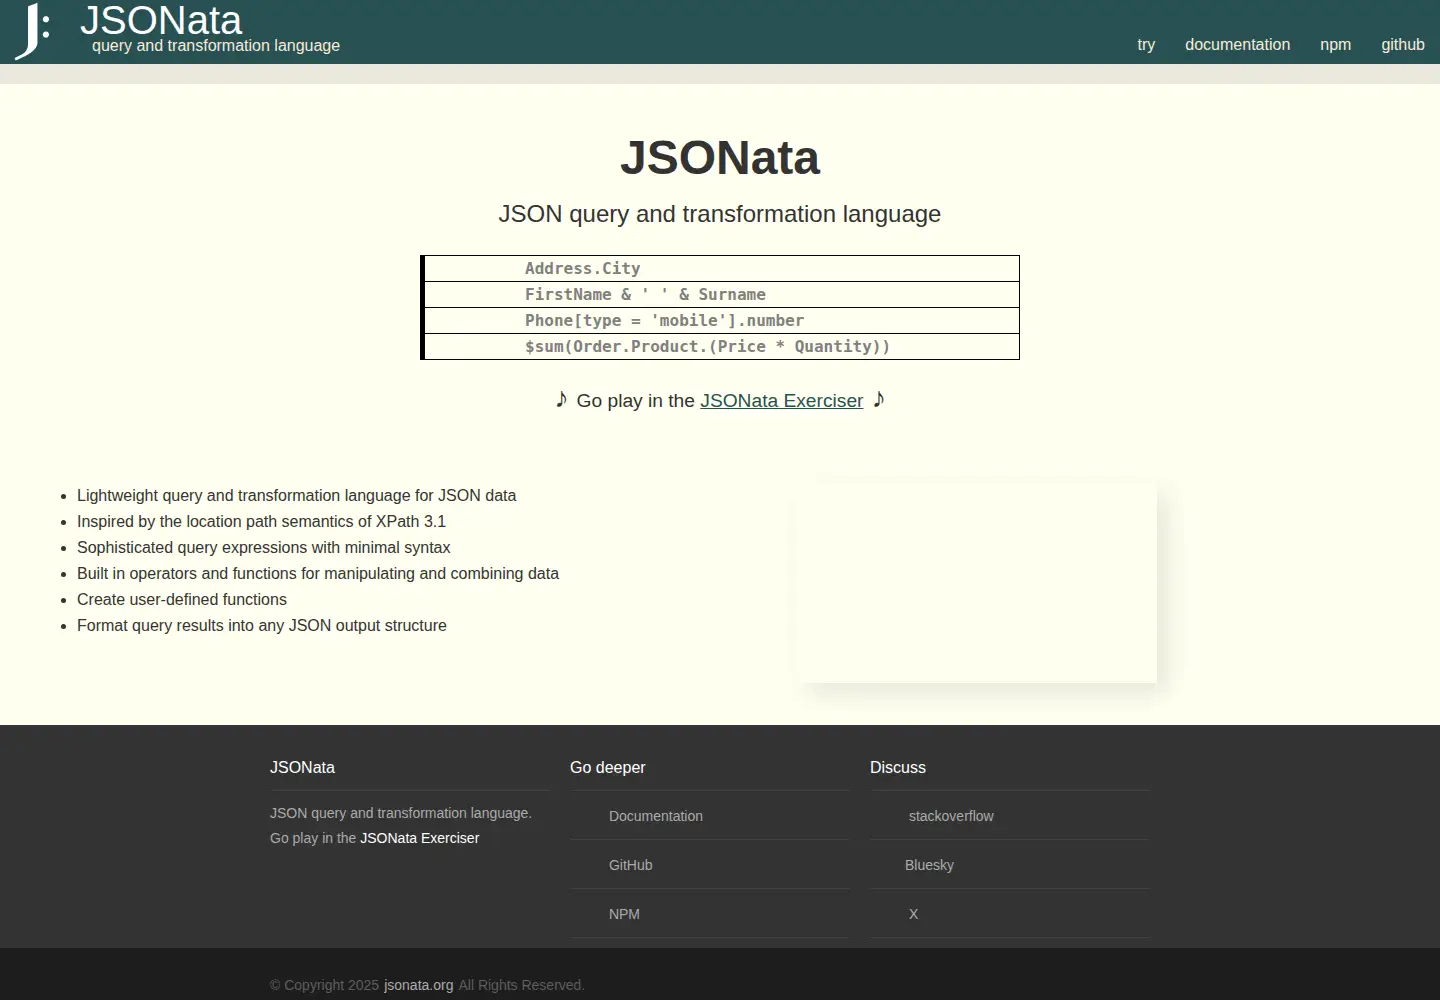Open Documentation under Go deeper in footer
The width and height of the screenshot is (1440, 1000).
pos(656,816)
